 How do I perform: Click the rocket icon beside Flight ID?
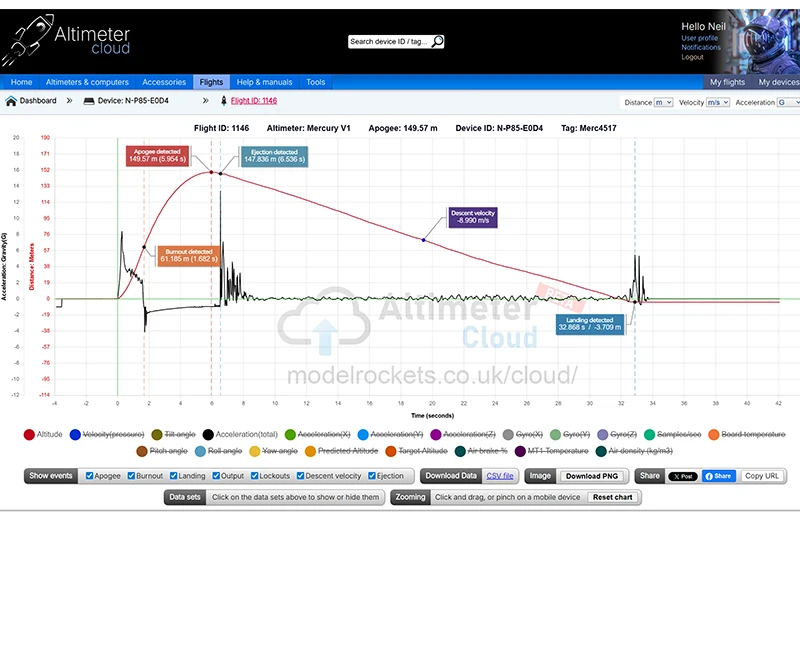click(223, 101)
